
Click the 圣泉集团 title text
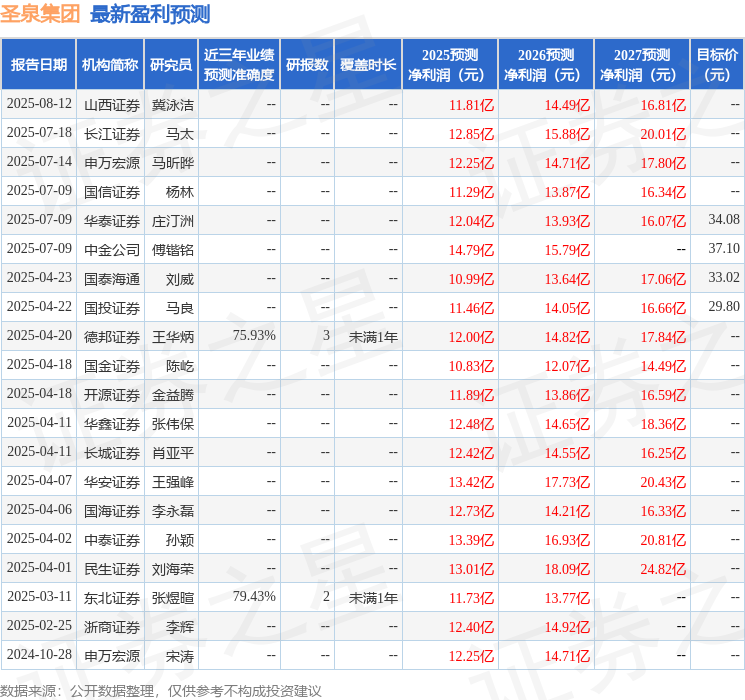pyautogui.click(x=41, y=14)
